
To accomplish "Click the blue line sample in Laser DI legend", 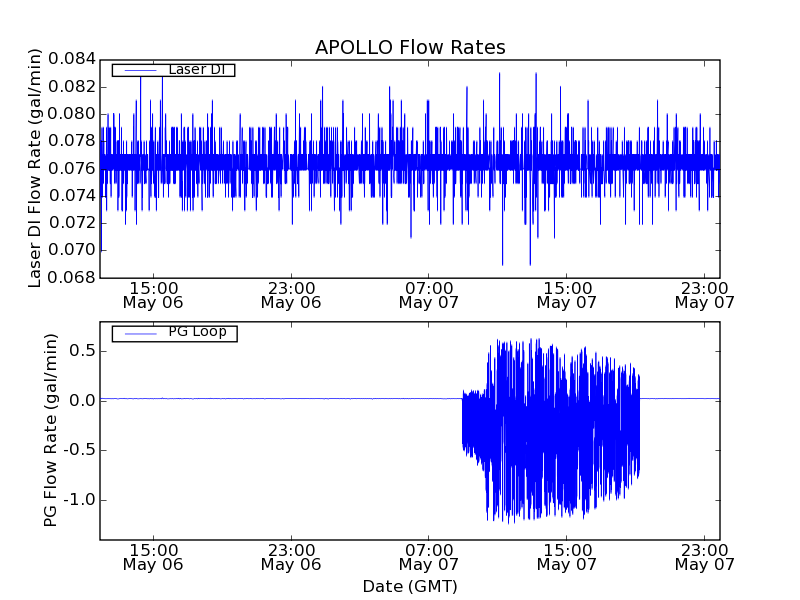I will click(x=140, y=69).
